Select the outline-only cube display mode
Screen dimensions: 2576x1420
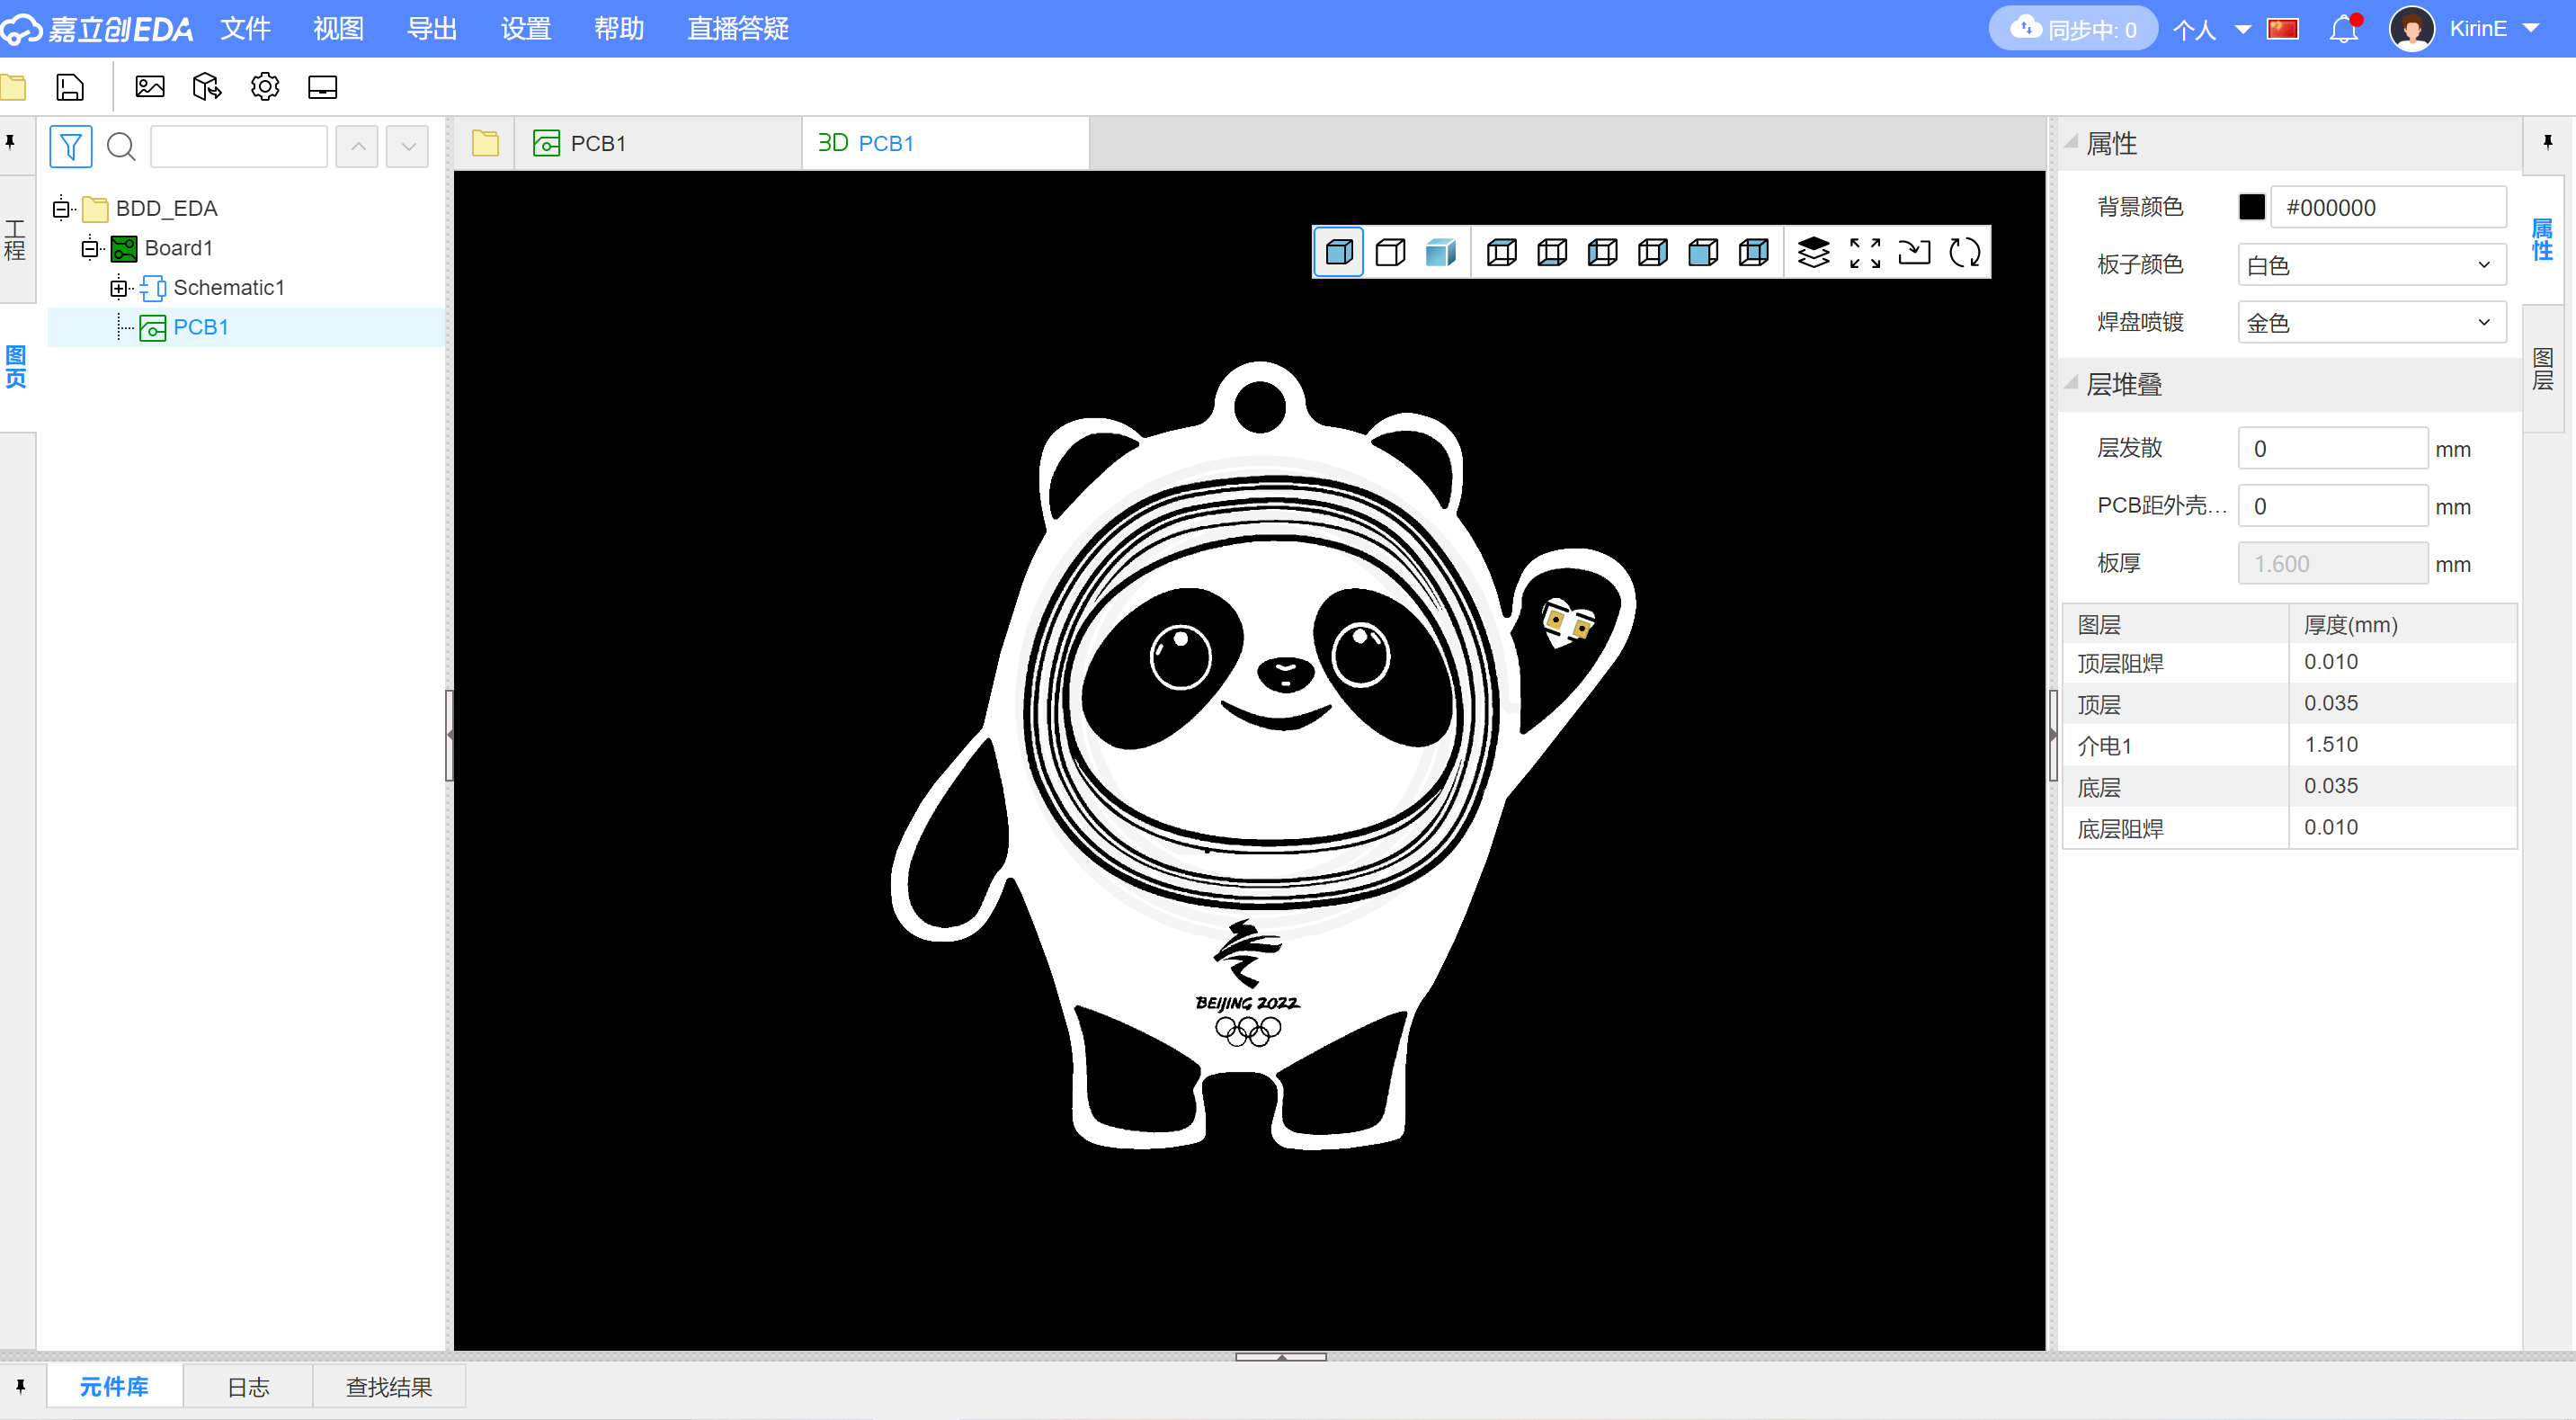(x=1390, y=252)
